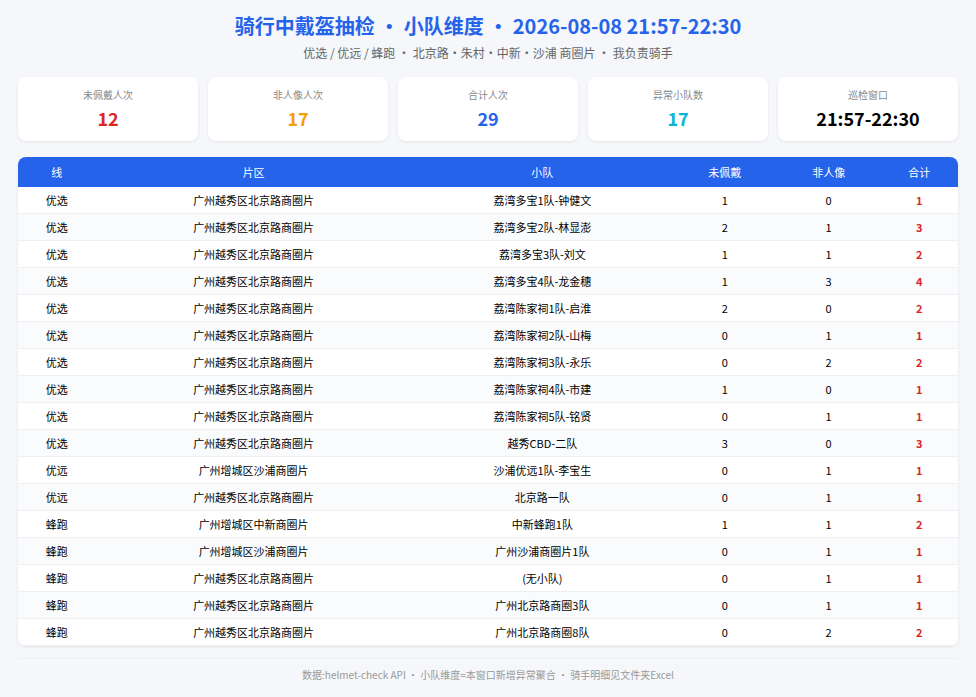The width and height of the screenshot is (976, 697).
Task: Click the team cell 荔湾陈家祠2队-山梅
Action: tap(542, 335)
